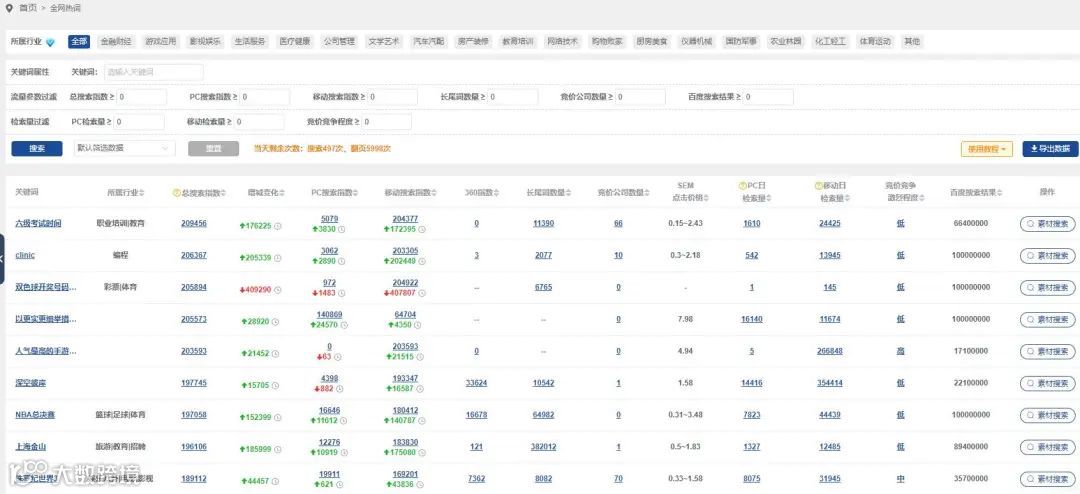Screen dimensions: 1080x494
Task: Click 素材搜索 button in 六级考试时间 row
Action: coord(1048,224)
